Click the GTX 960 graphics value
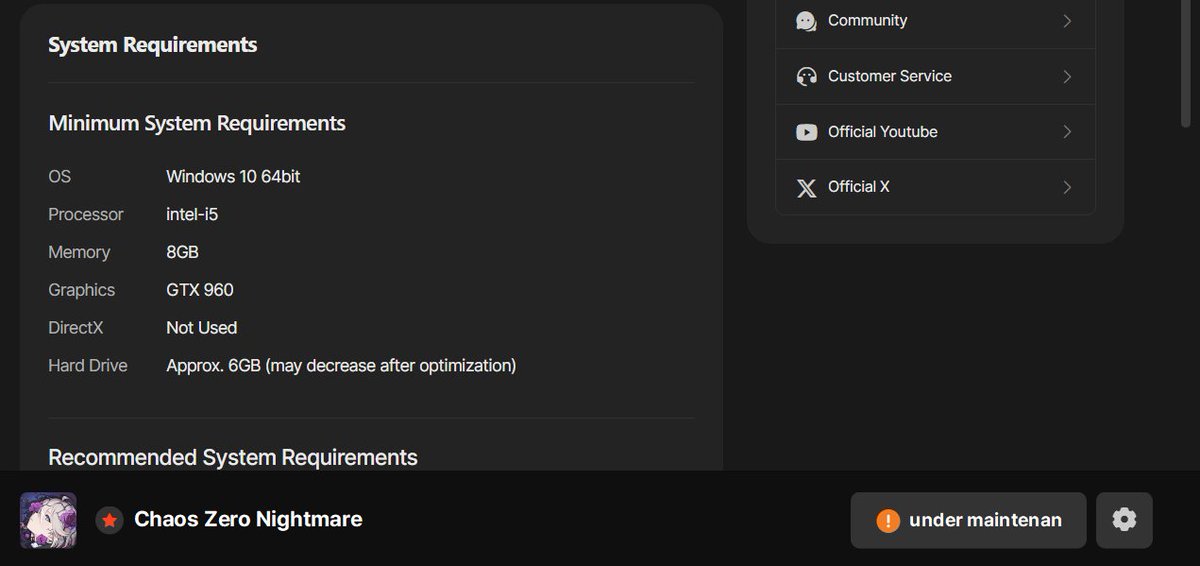Screen dimensions: 1200x566 pos(200,291)
